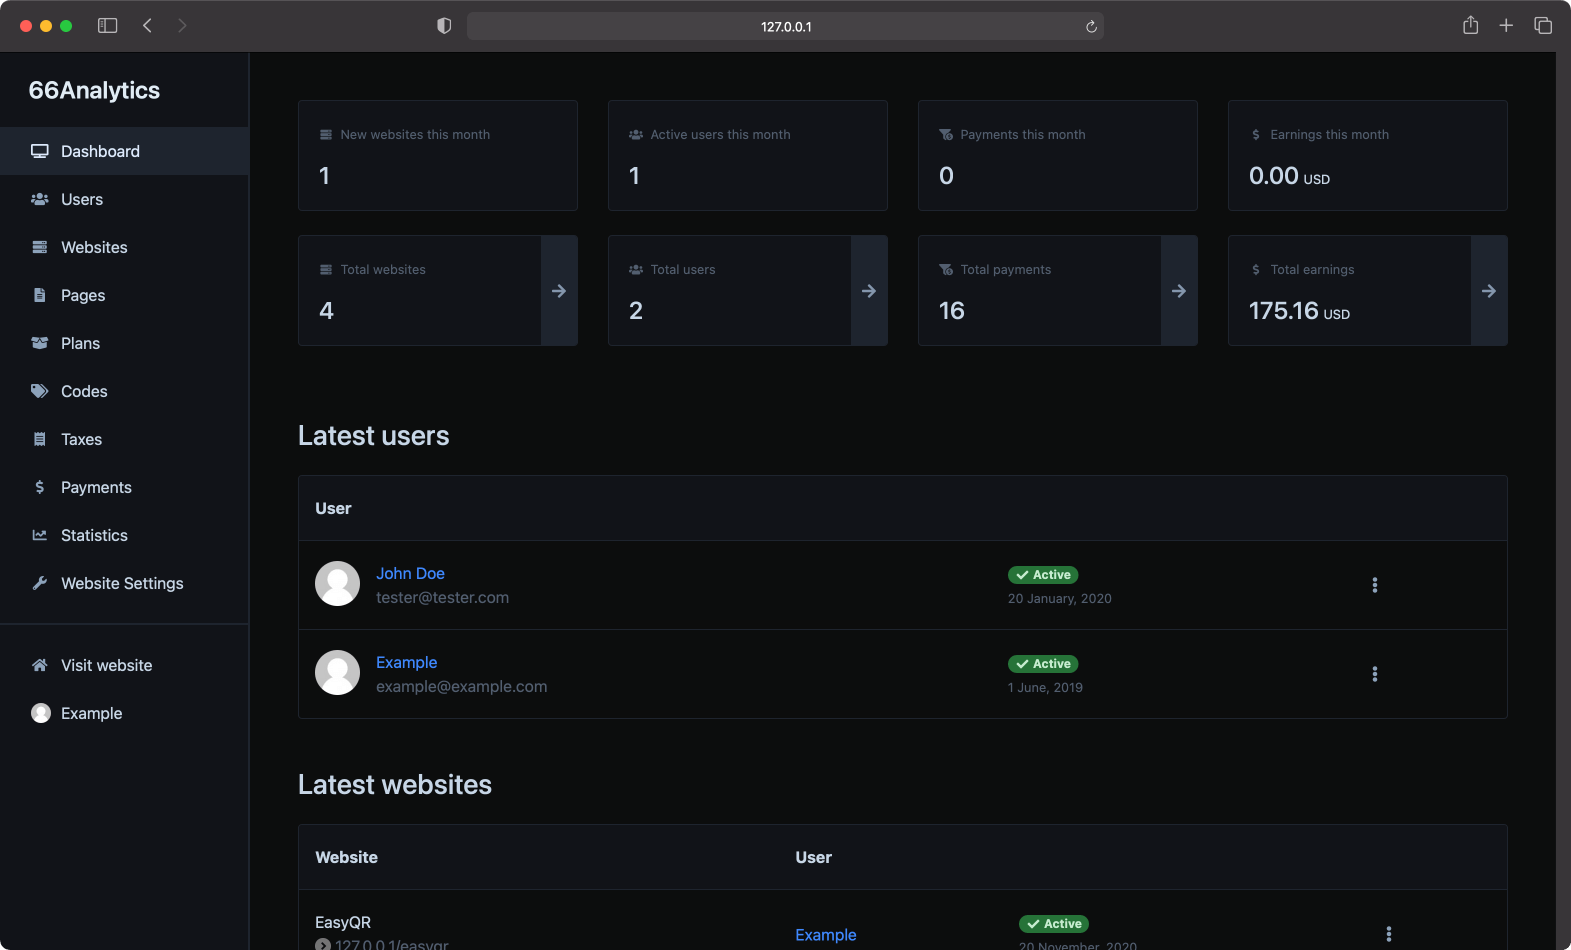Open Taxes sidebar entry
The image size is (1571, 950).
124,439
